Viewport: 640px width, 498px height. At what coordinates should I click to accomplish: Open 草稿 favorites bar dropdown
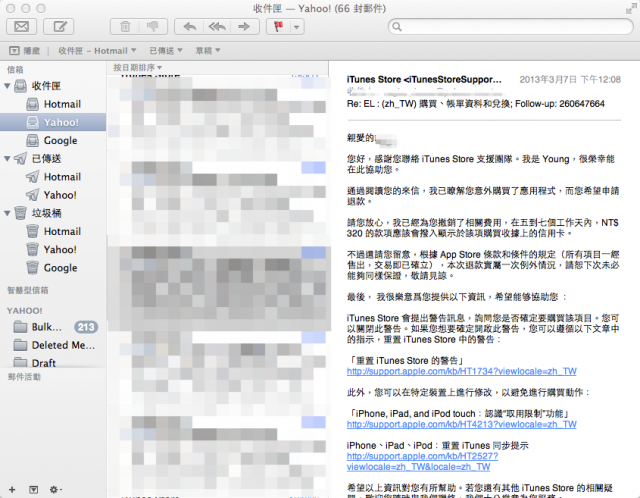tap(208, 51)
